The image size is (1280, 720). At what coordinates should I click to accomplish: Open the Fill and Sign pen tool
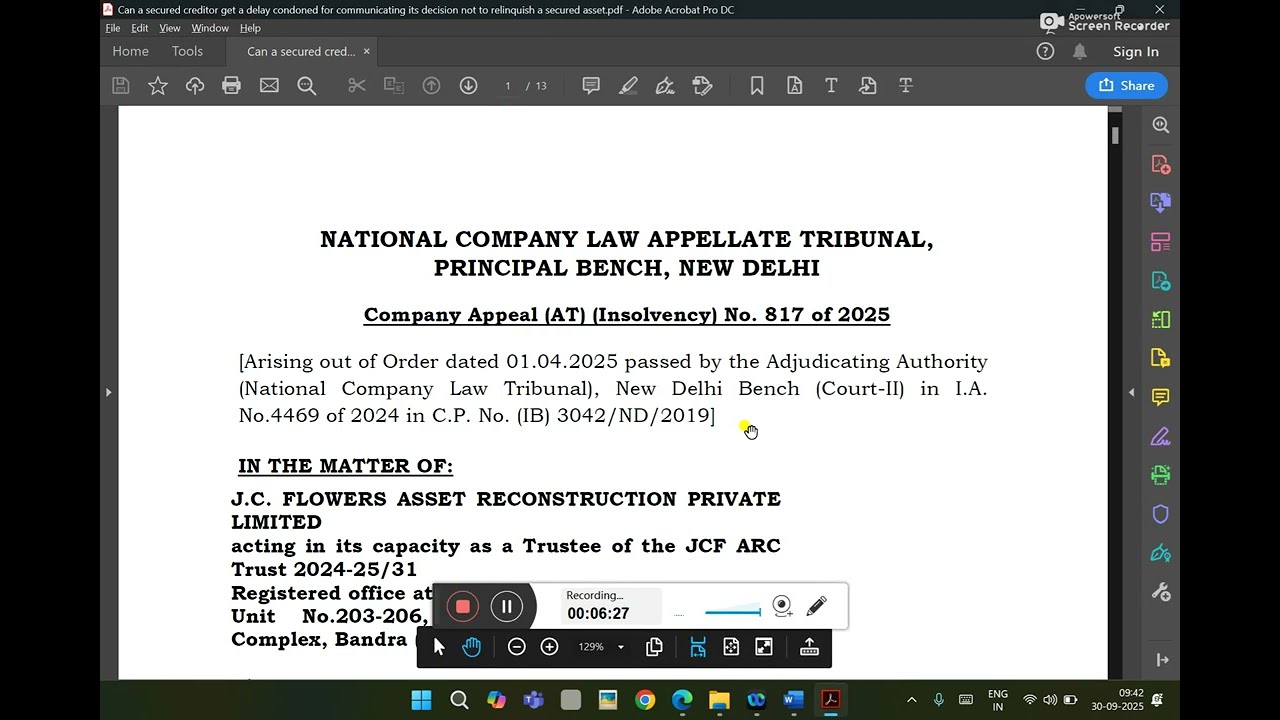tap(665, 86)
